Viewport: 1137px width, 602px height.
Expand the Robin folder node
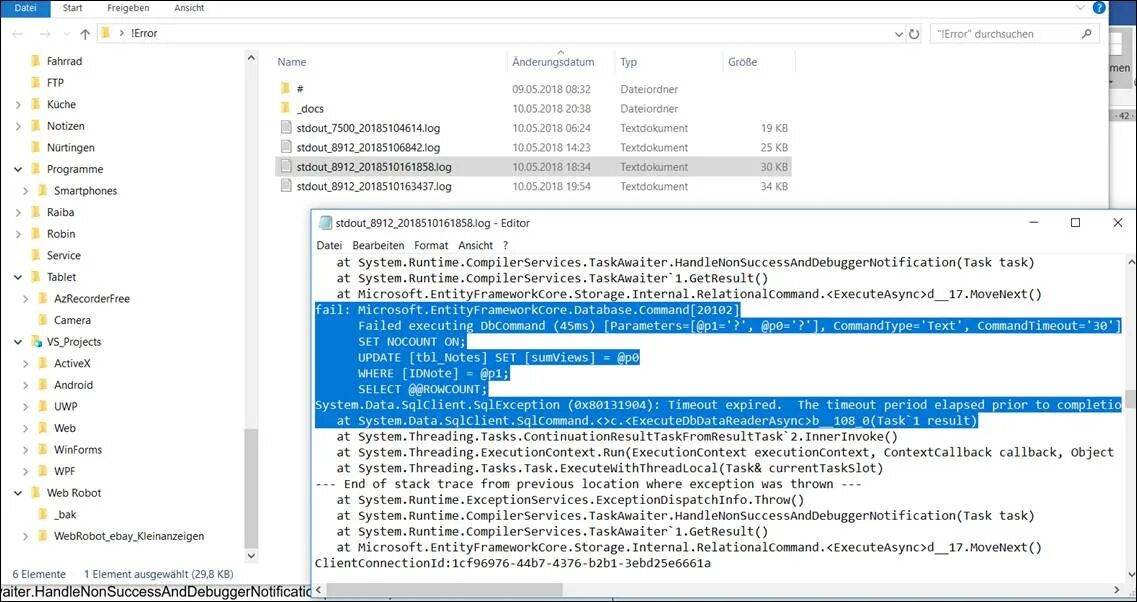18,234
